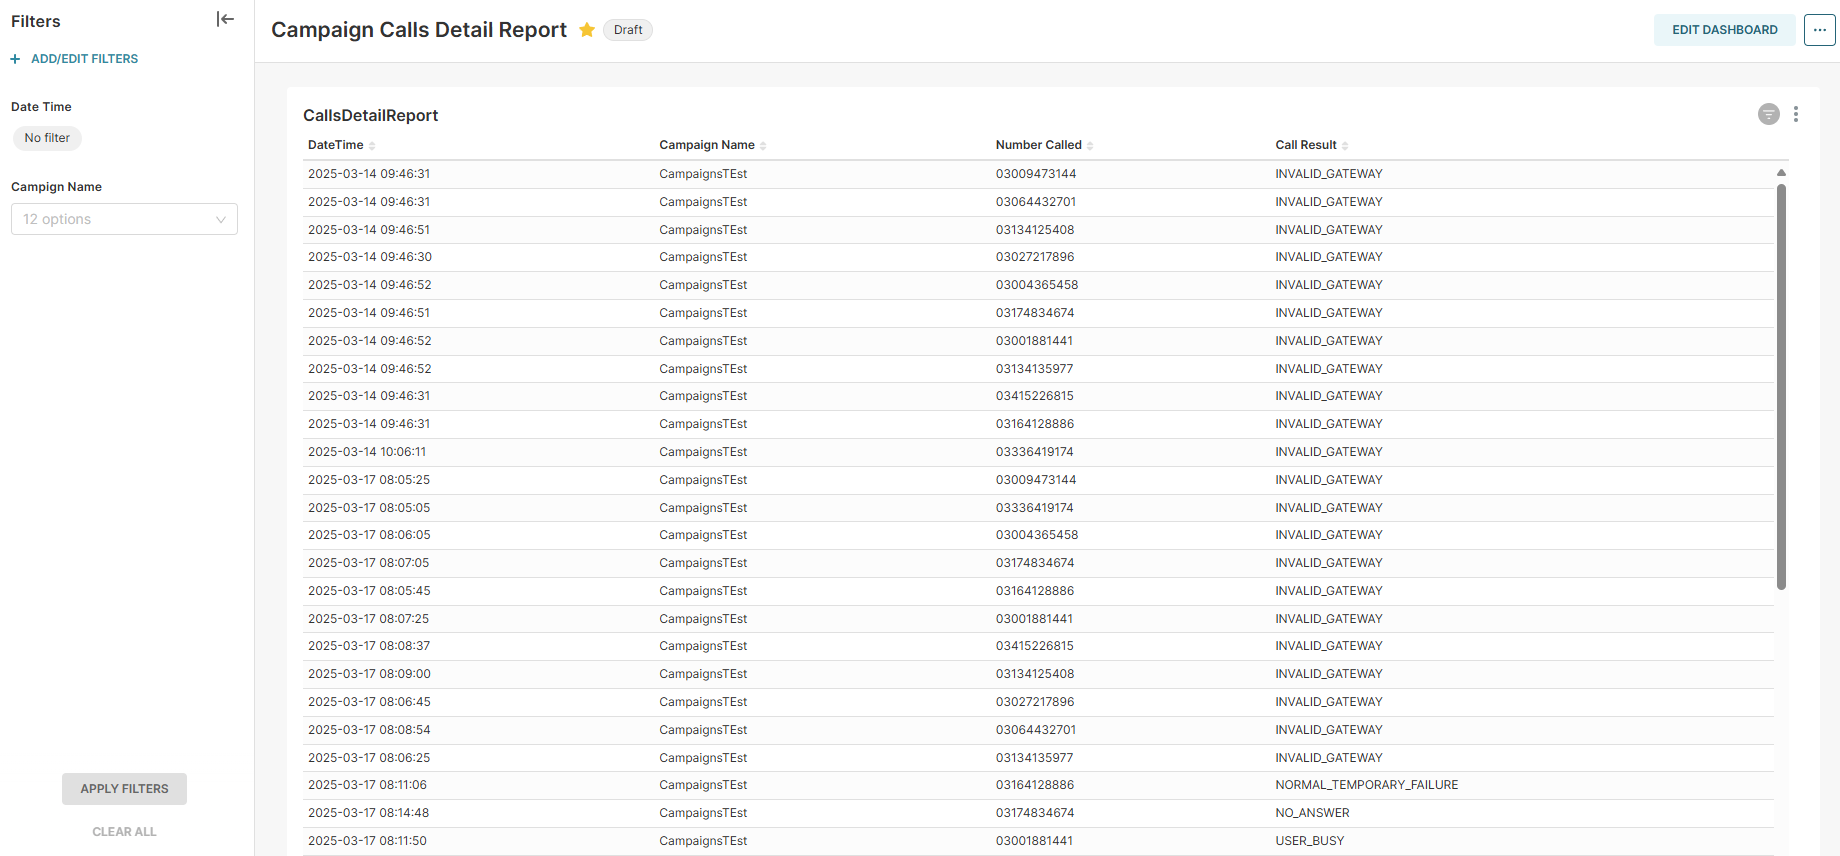
Task: Open the dashboard more options ellipsis menu
Action: (1819, 30)
